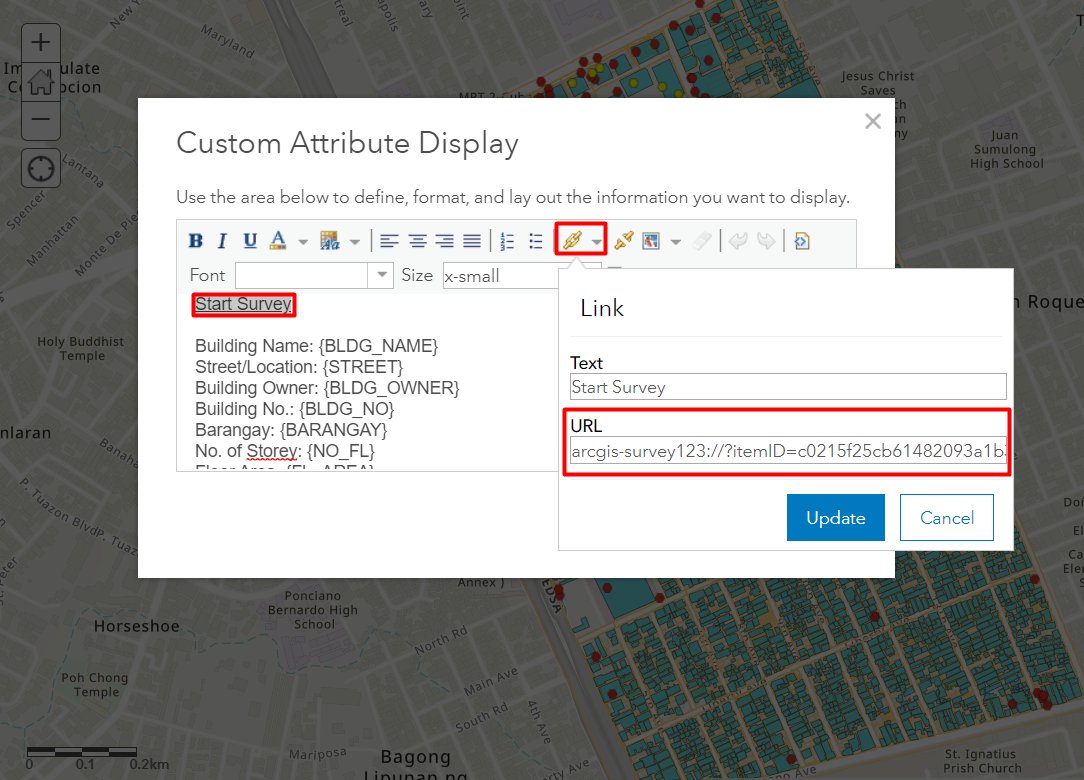Zoom in on the map

tap(41, 42)
